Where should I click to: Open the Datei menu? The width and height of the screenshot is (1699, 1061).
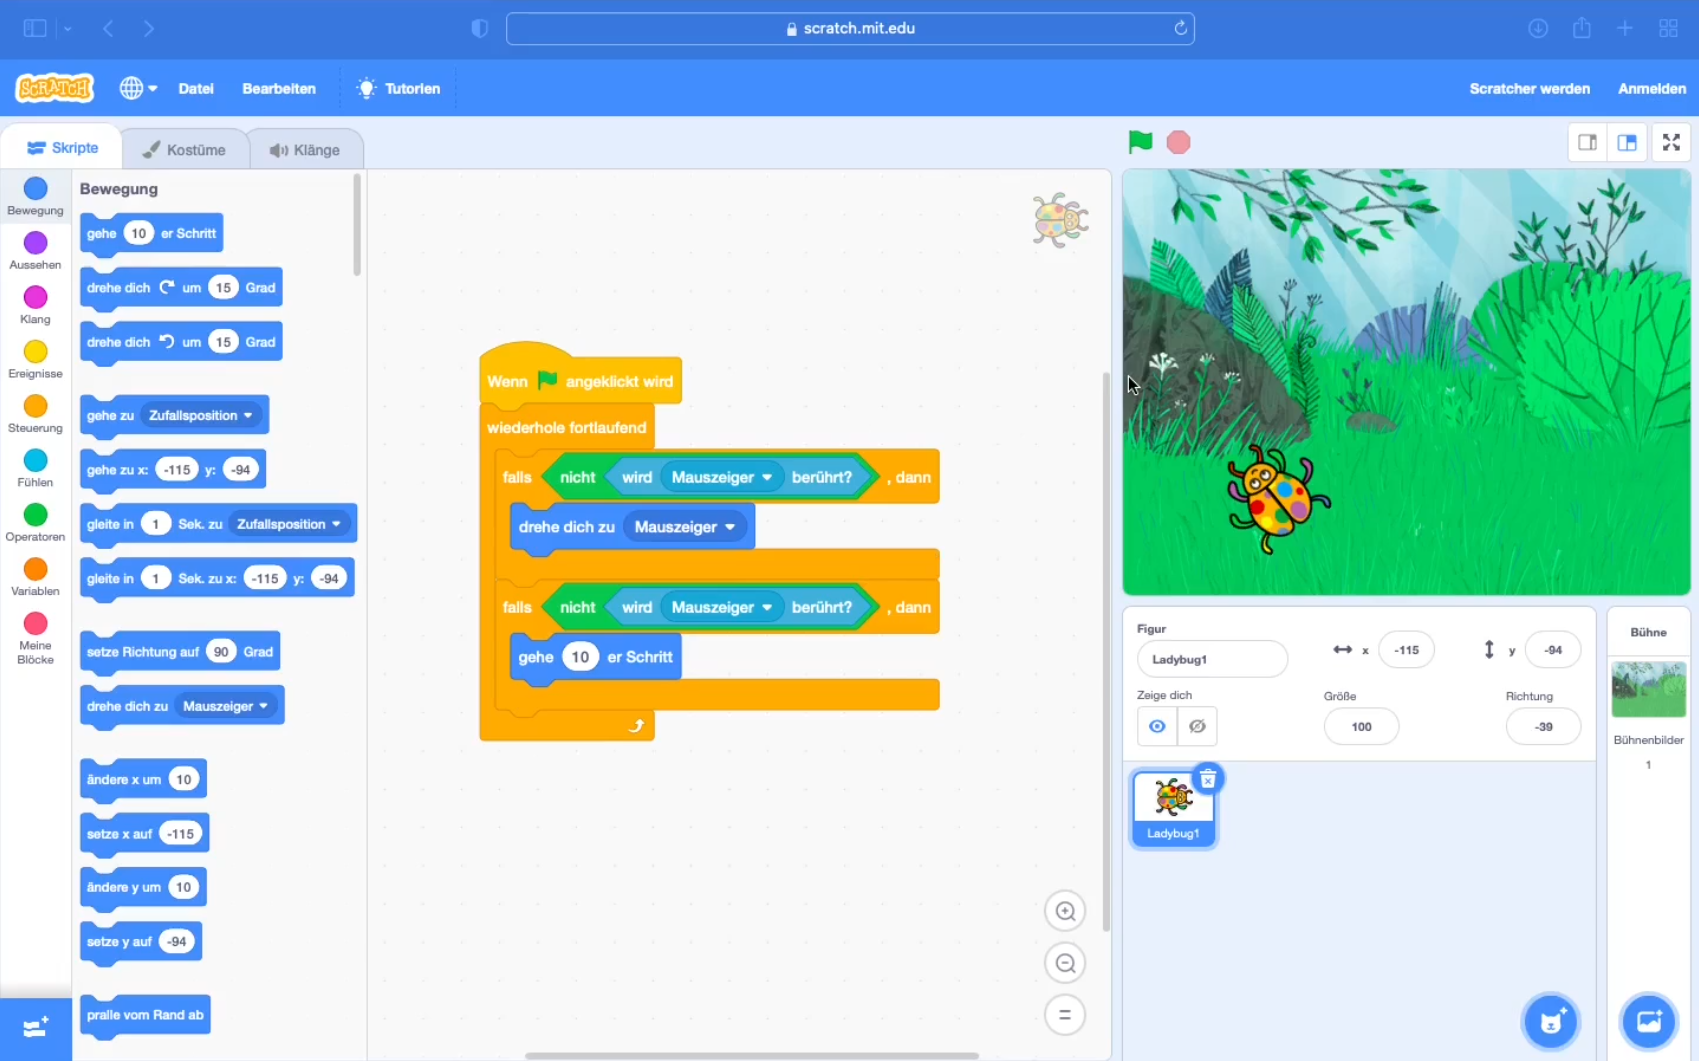[x=196, y=88]
